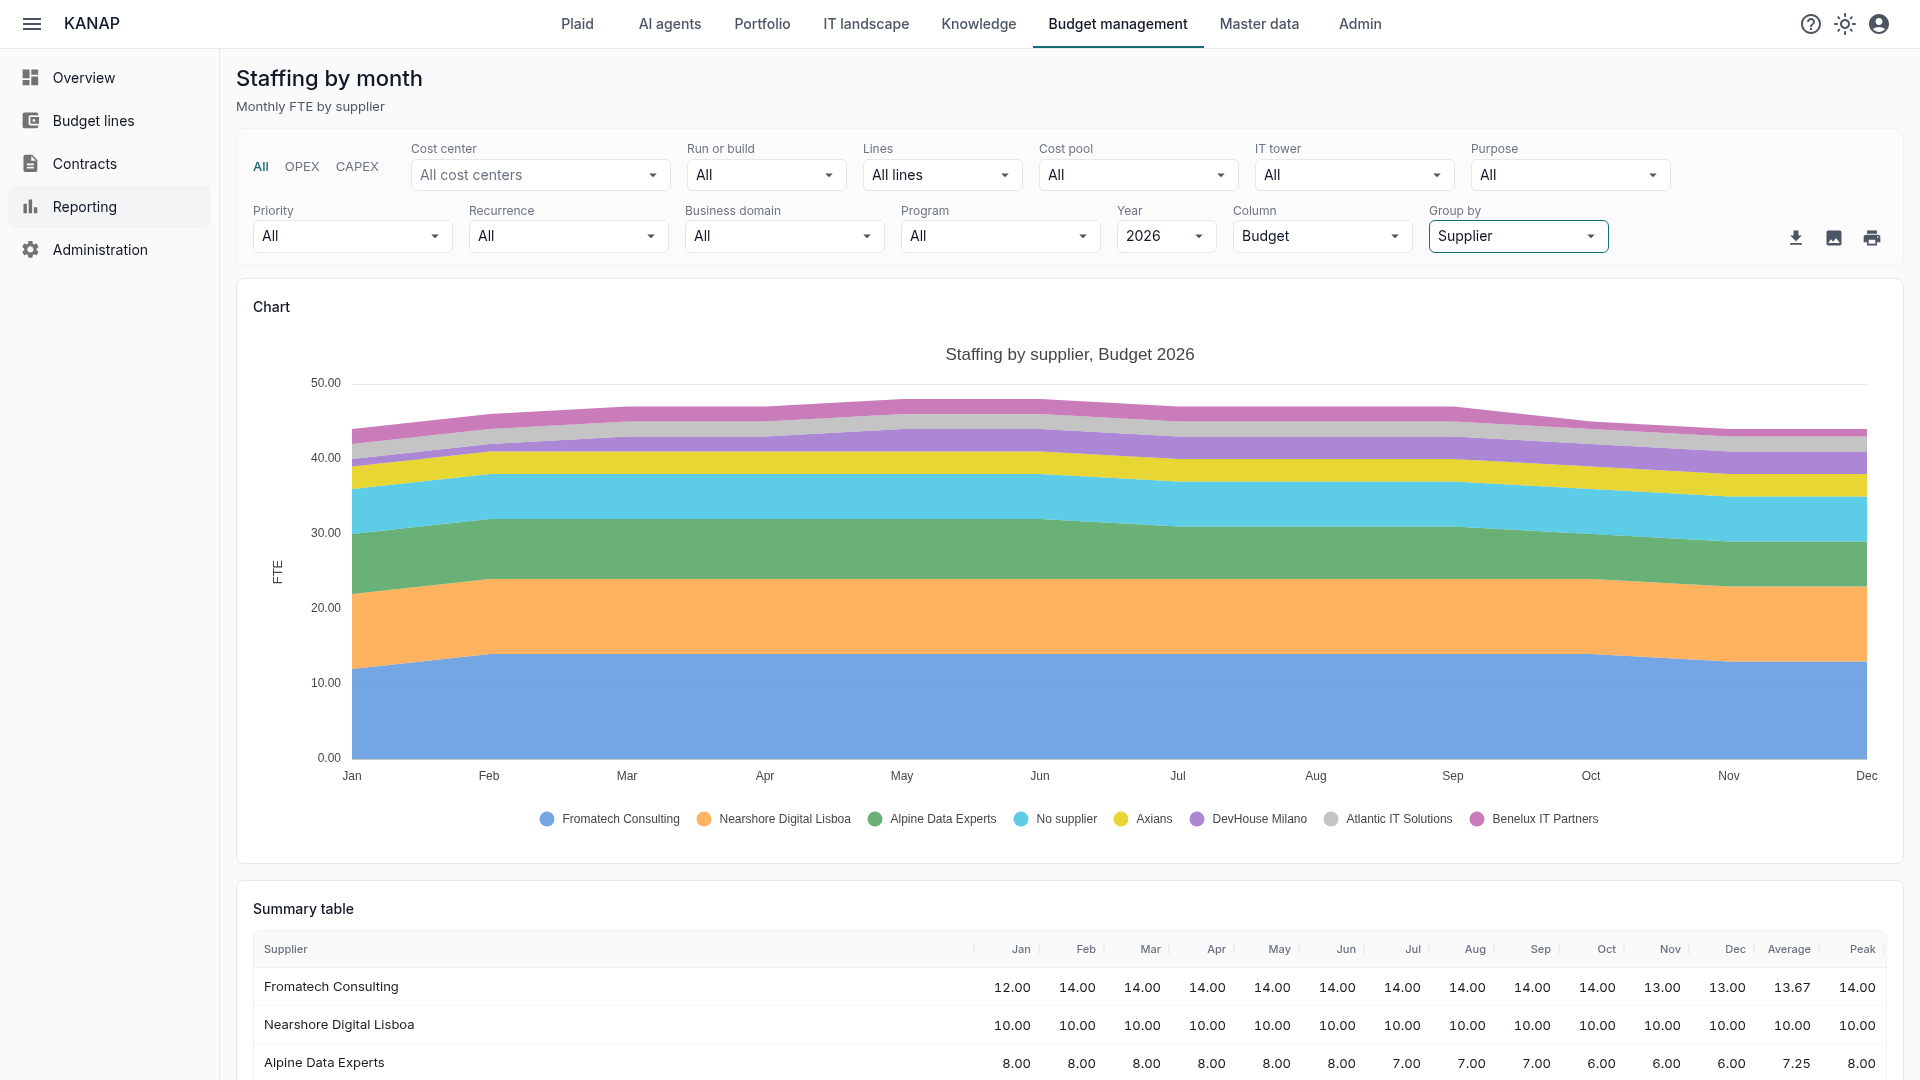Click the Budget lines wallet icon
Screen dimensions: 1920x1080
tap(31, 121)
